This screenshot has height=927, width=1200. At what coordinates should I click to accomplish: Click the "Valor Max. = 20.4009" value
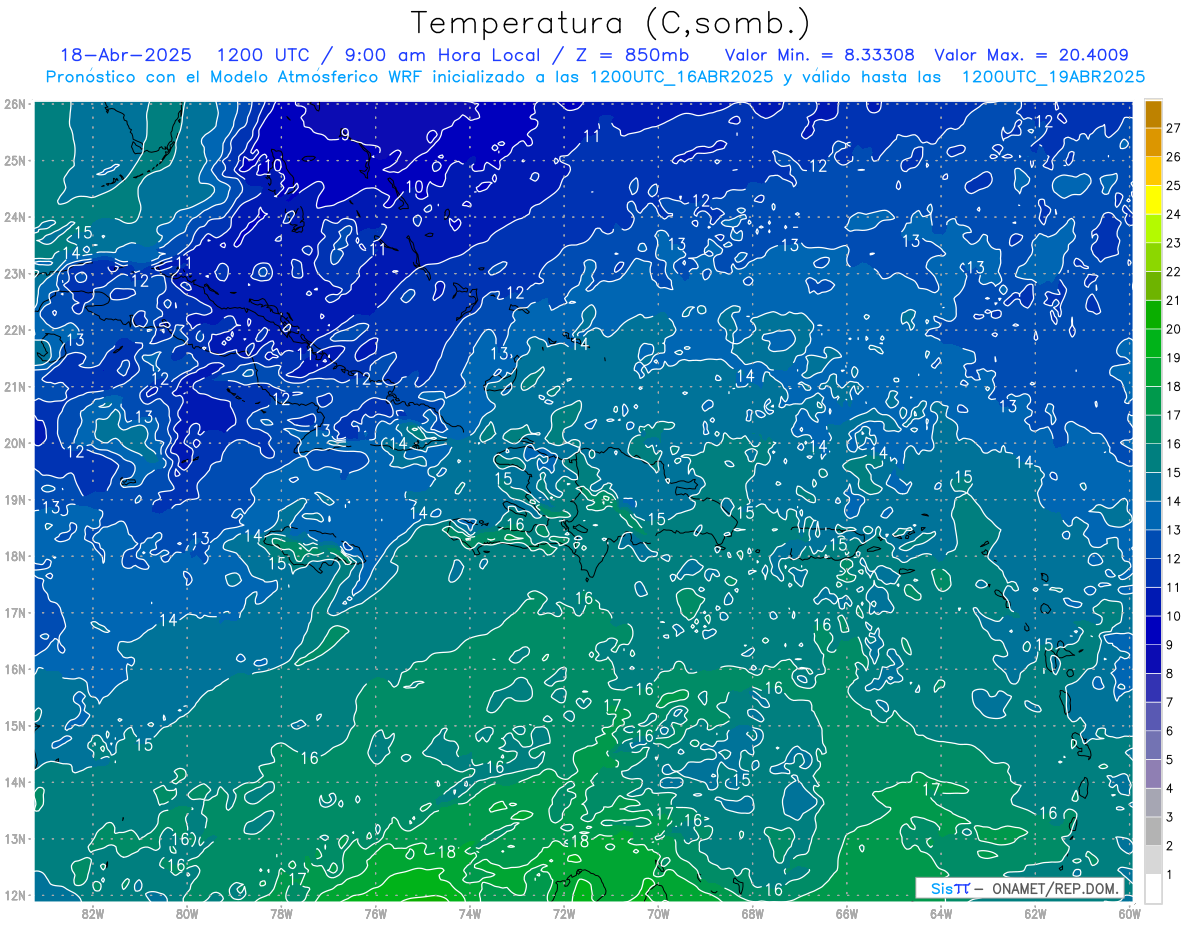pos(1032,55)
